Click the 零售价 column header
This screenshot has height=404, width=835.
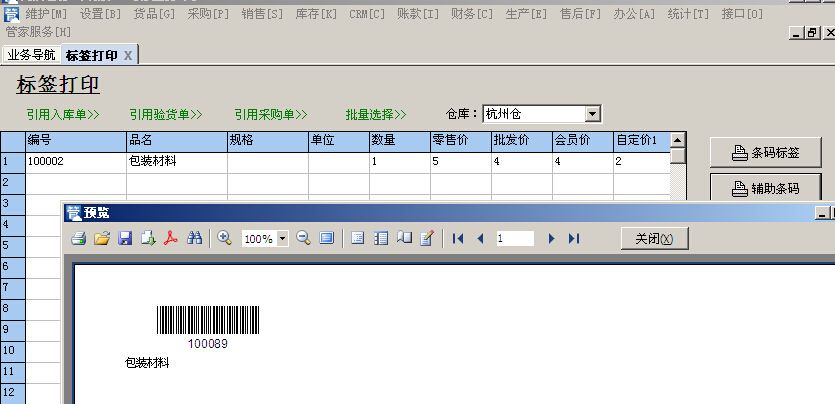click(x=461, y=141)
